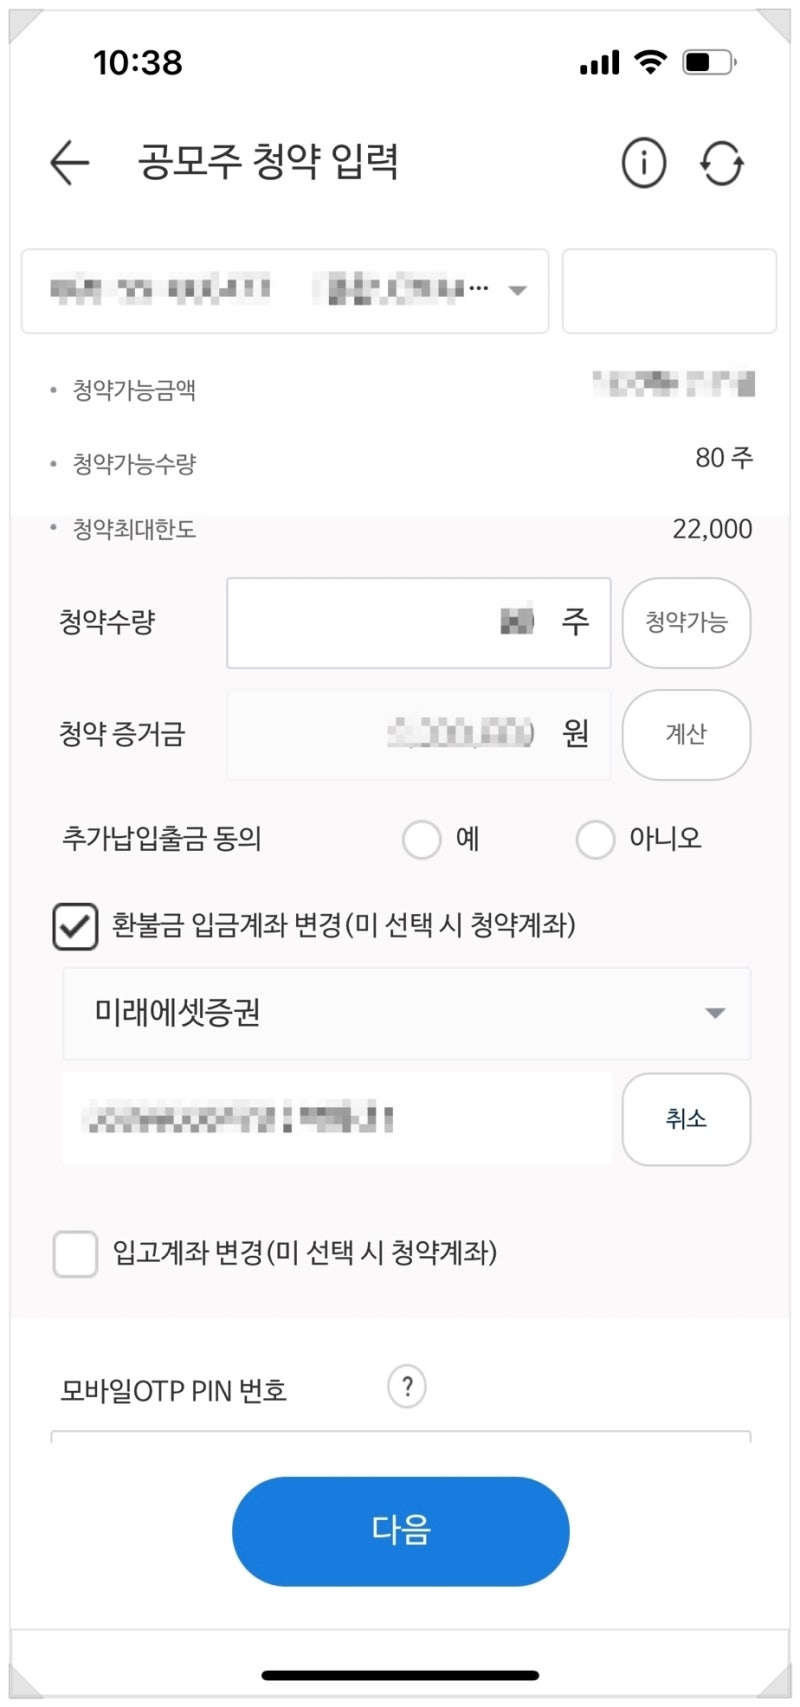Check the 입고계좌 변경 checkbox
The image size is (800, 1707).
[x=75, y=1254]
